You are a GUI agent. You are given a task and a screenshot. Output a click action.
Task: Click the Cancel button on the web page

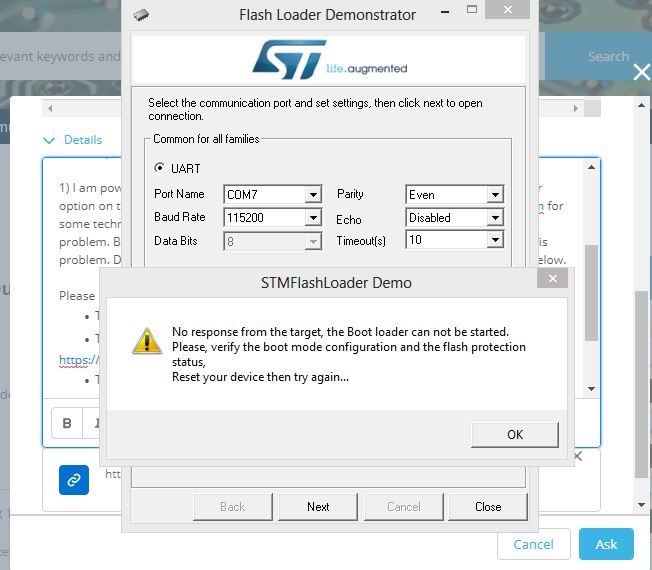point(533,544)
